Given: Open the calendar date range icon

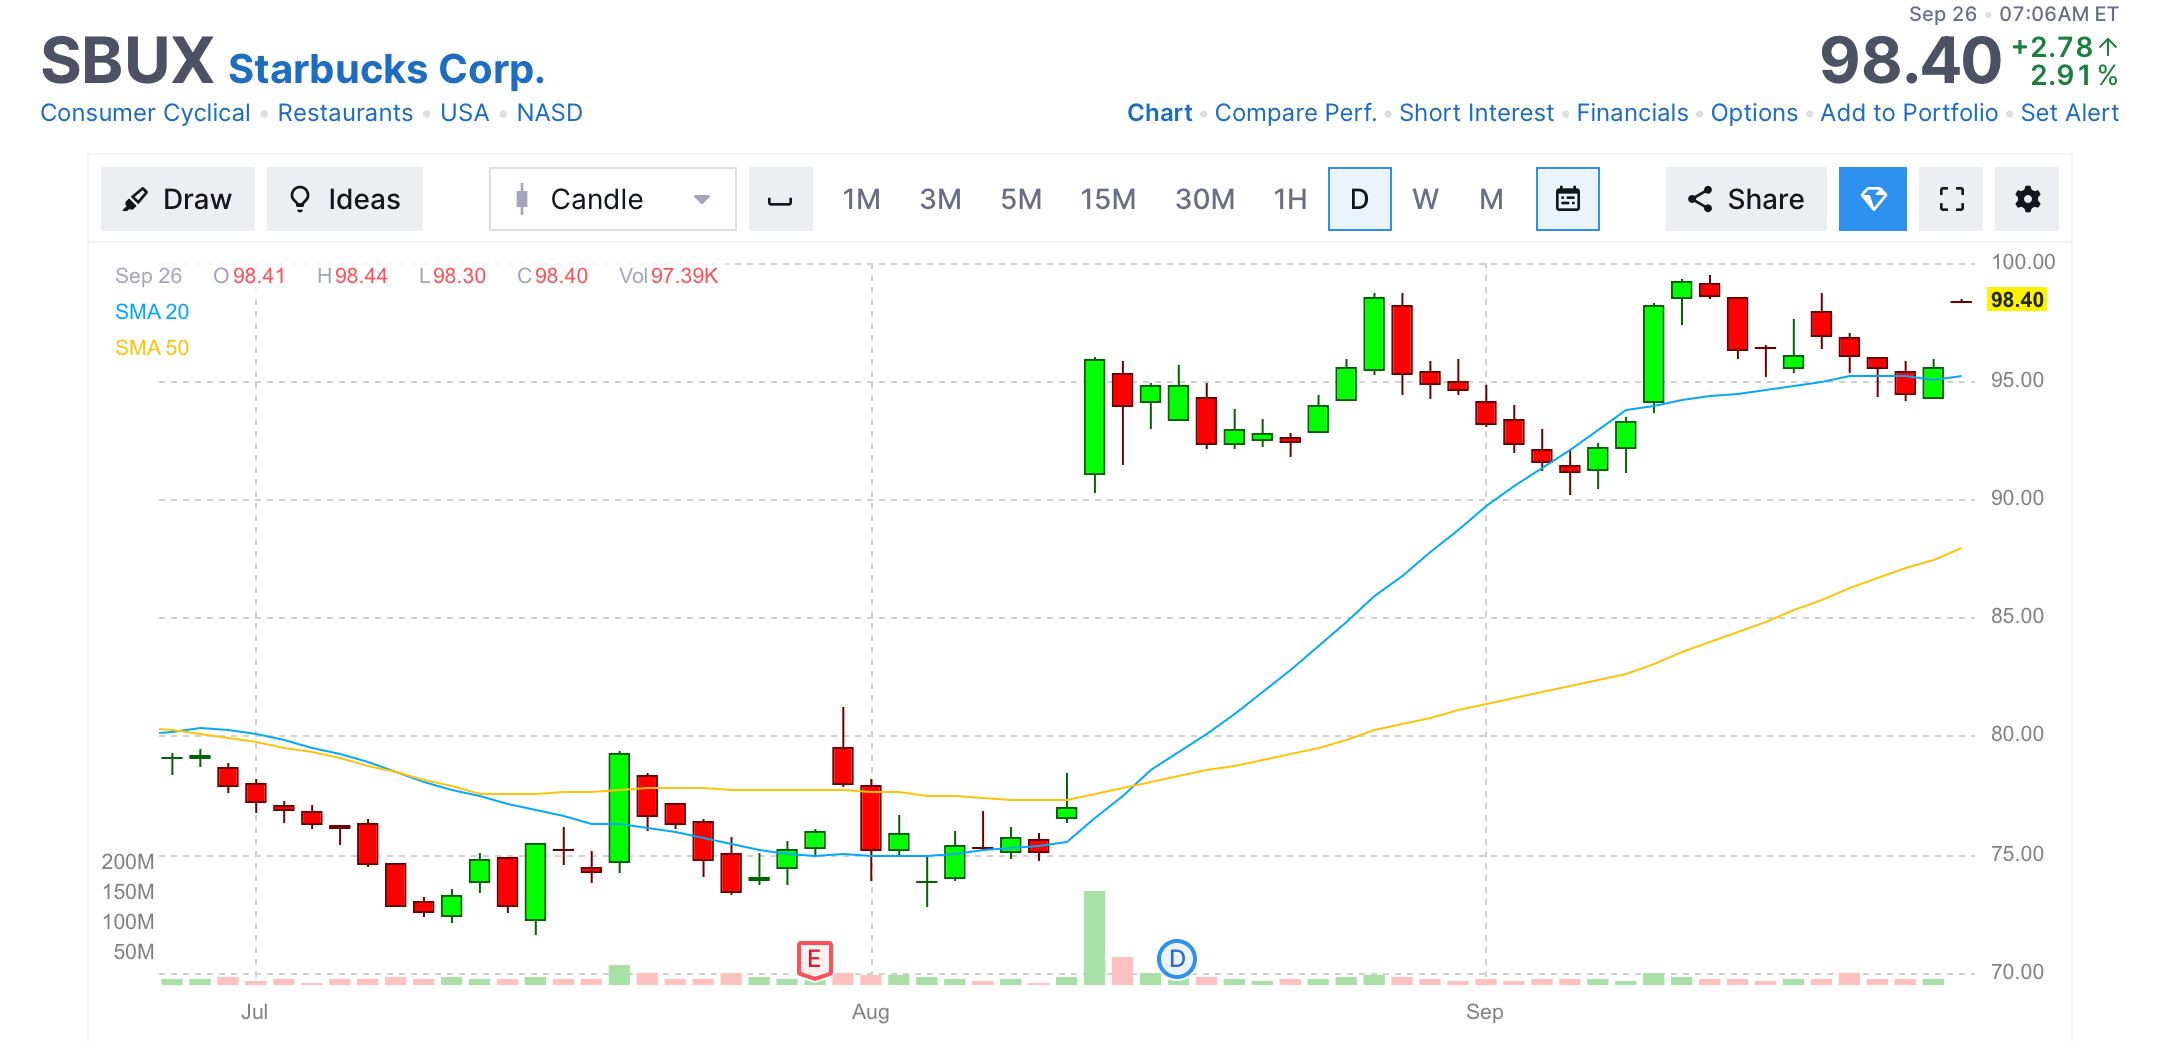Looking at the screenshot, I should tap(1567, 199).
